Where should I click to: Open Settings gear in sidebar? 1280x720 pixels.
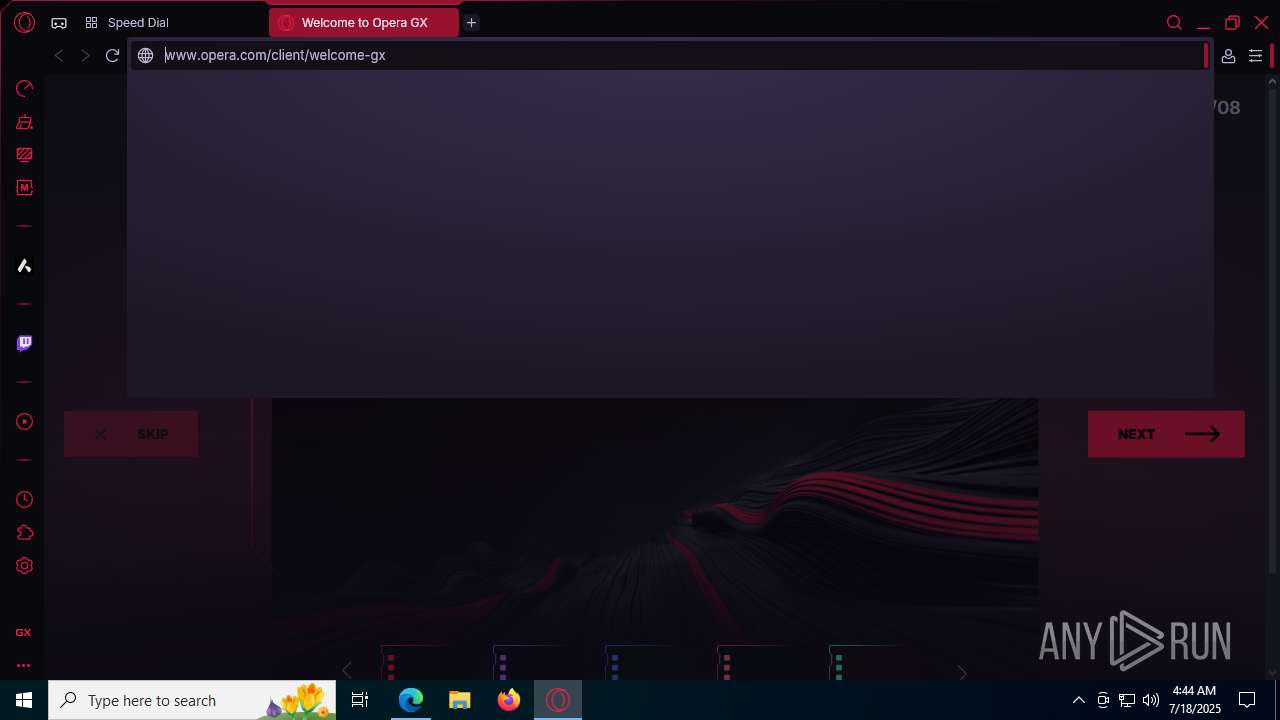tap(24, 566)
